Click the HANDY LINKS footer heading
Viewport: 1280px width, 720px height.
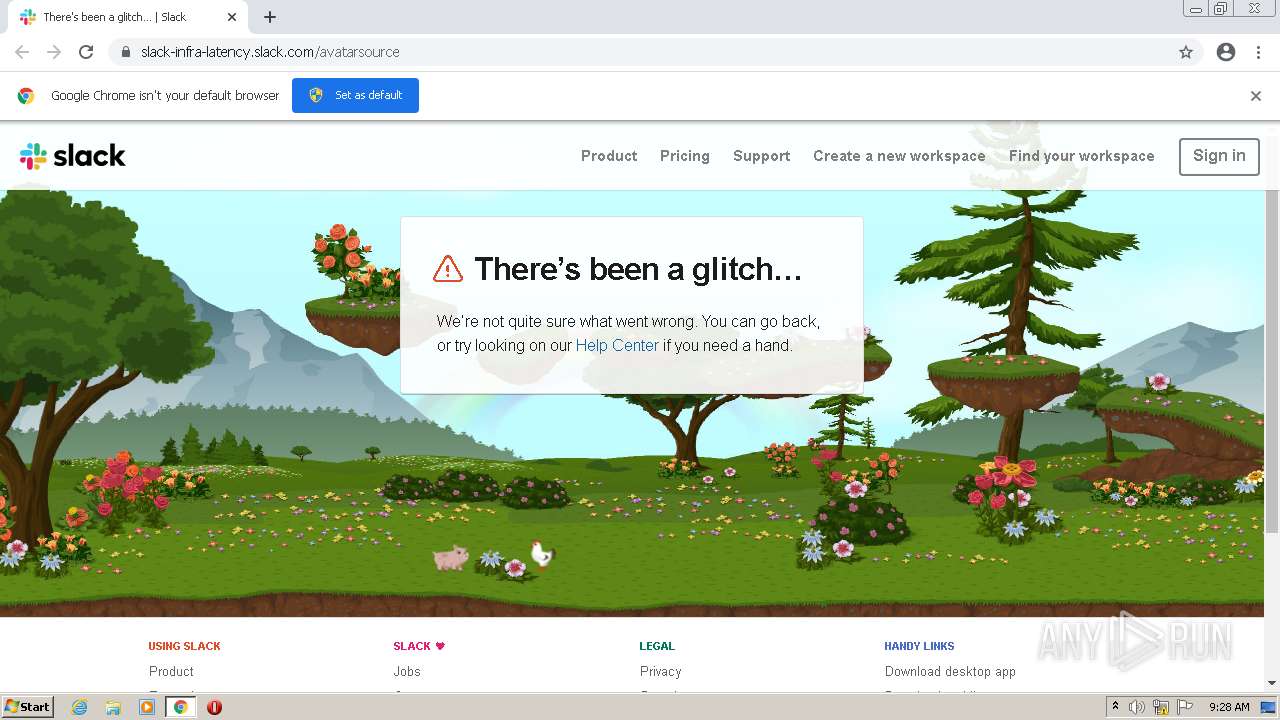pos(919,646)
